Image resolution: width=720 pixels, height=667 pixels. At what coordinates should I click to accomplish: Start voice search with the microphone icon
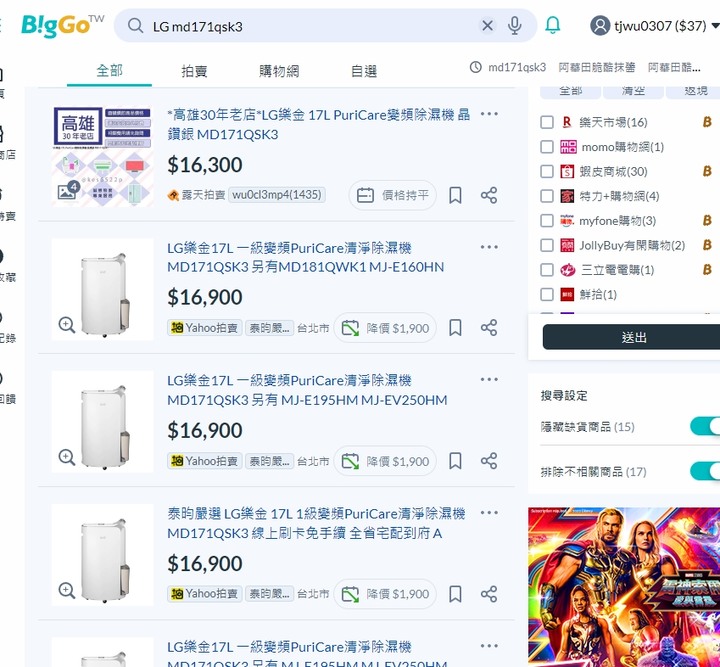[x=515, y=26]
